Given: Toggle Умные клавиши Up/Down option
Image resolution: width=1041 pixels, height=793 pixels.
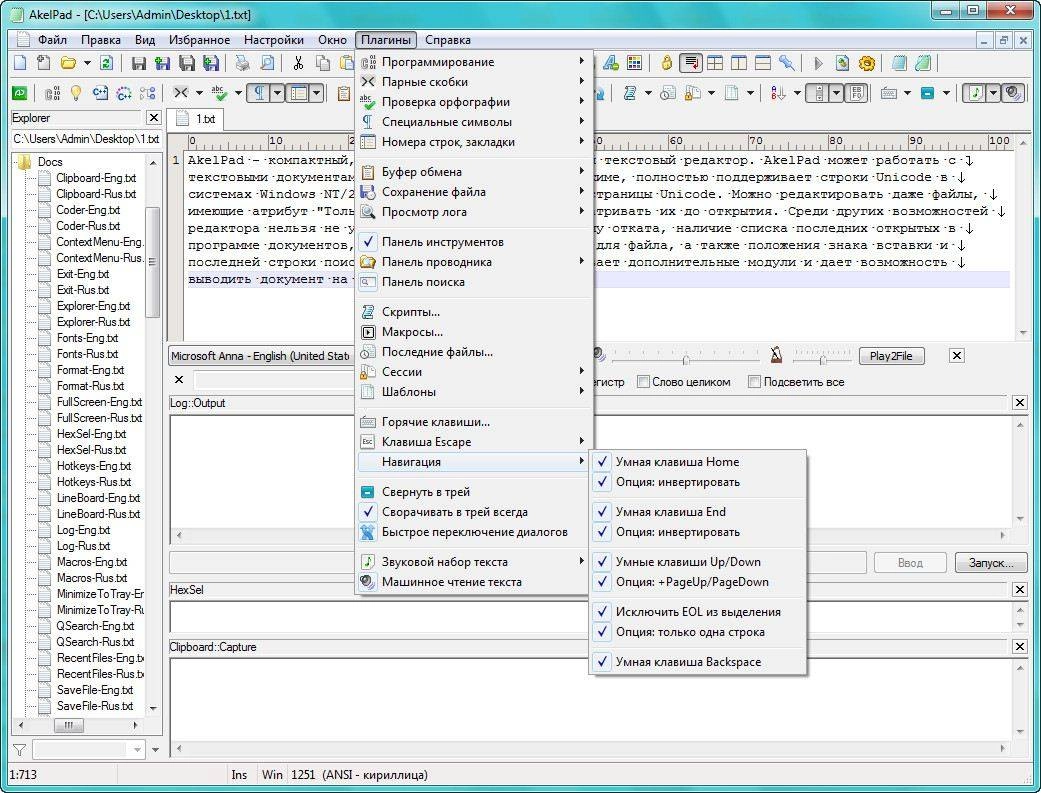Looking at the screenshot, I should (x=697, y=562).
